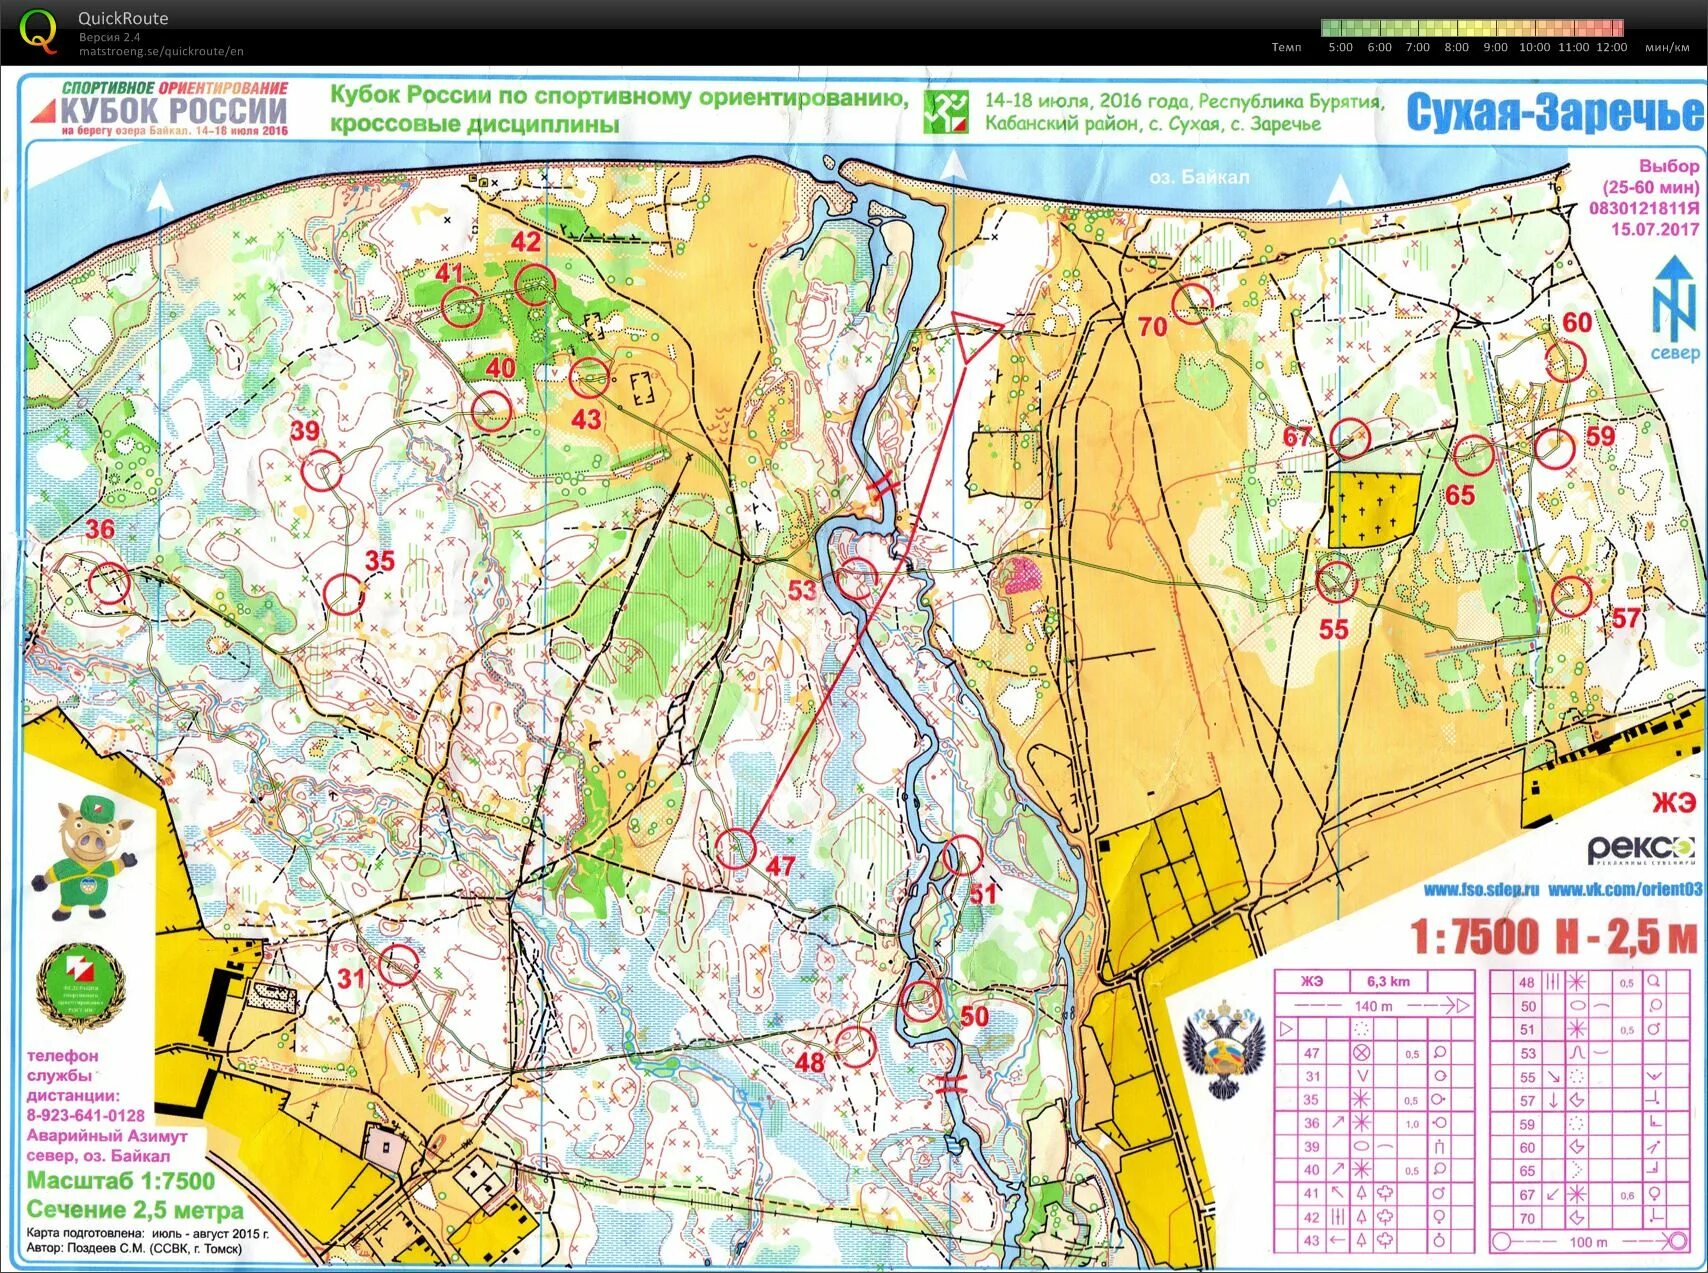Click the Аварийный Азимут text
This screenshot has width=1708, height=1273.
tap(107, 1135)
